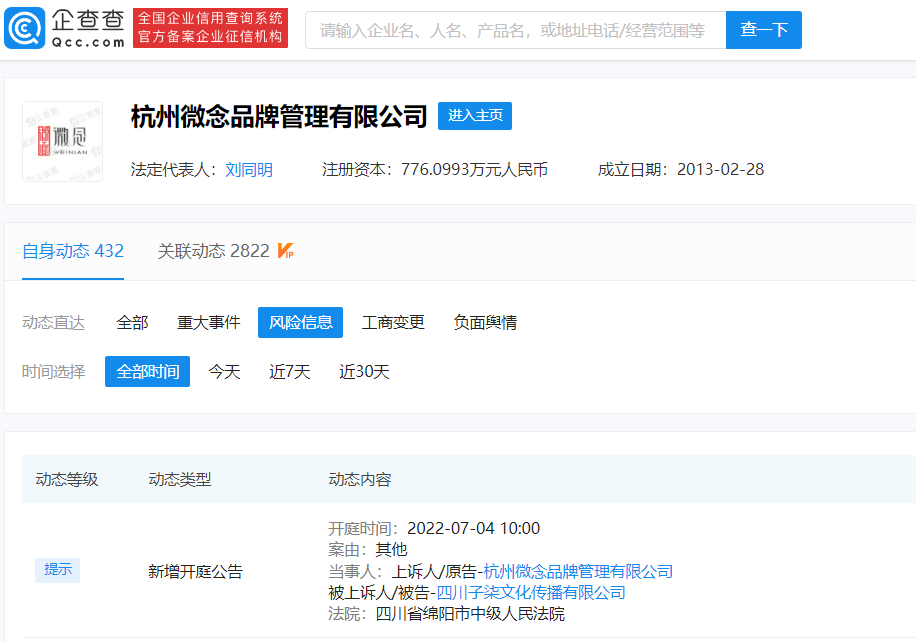The height and width of the screenshot is (642, 916).
Task: Click the Qcc.com logo icon
Action: pos(25,28)
